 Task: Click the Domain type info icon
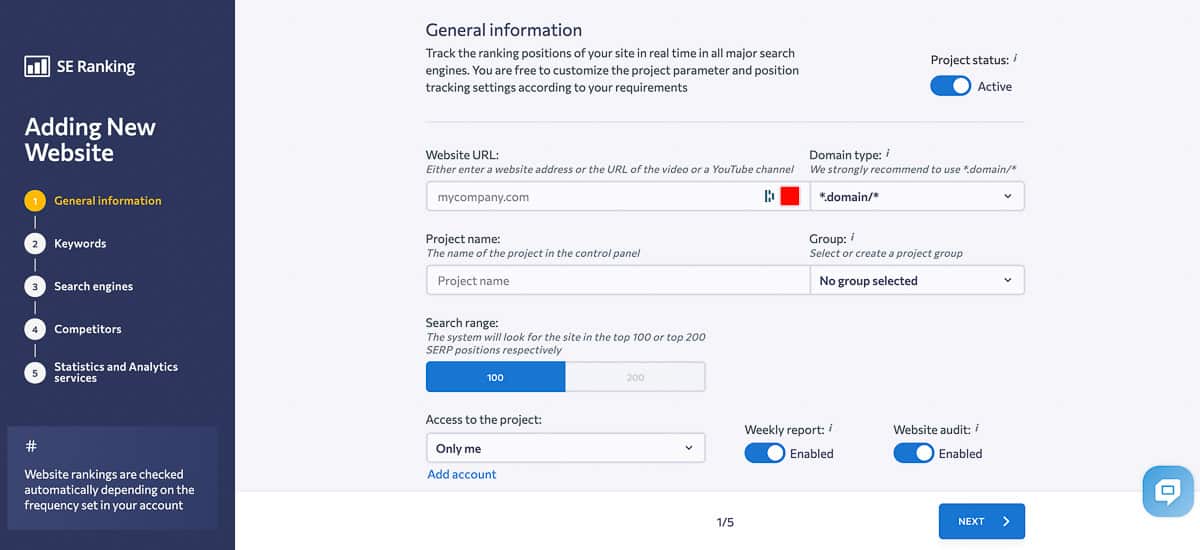pos(888,154)
